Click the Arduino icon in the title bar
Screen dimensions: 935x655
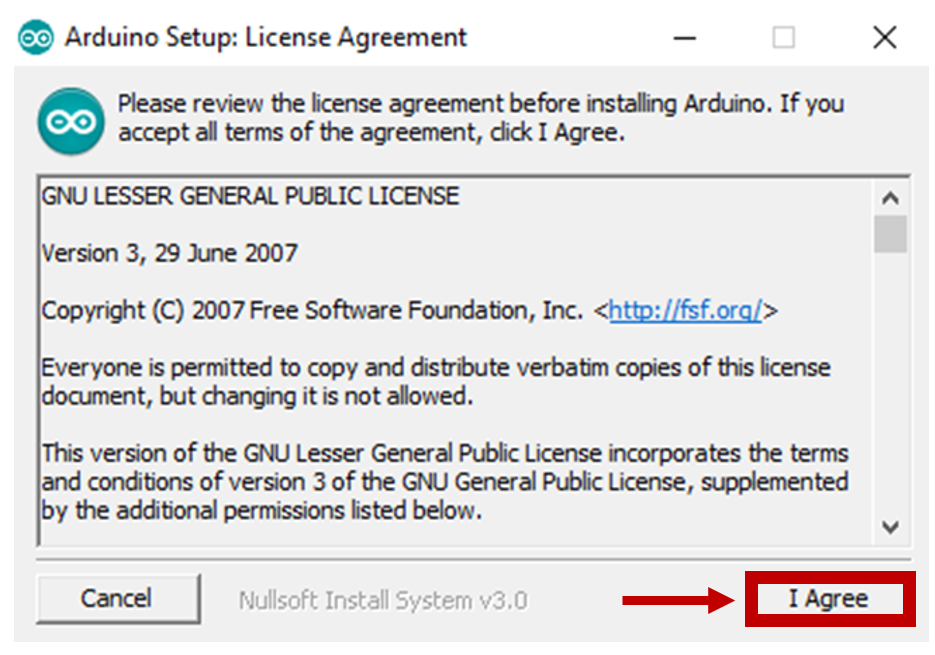coord(35,39)
